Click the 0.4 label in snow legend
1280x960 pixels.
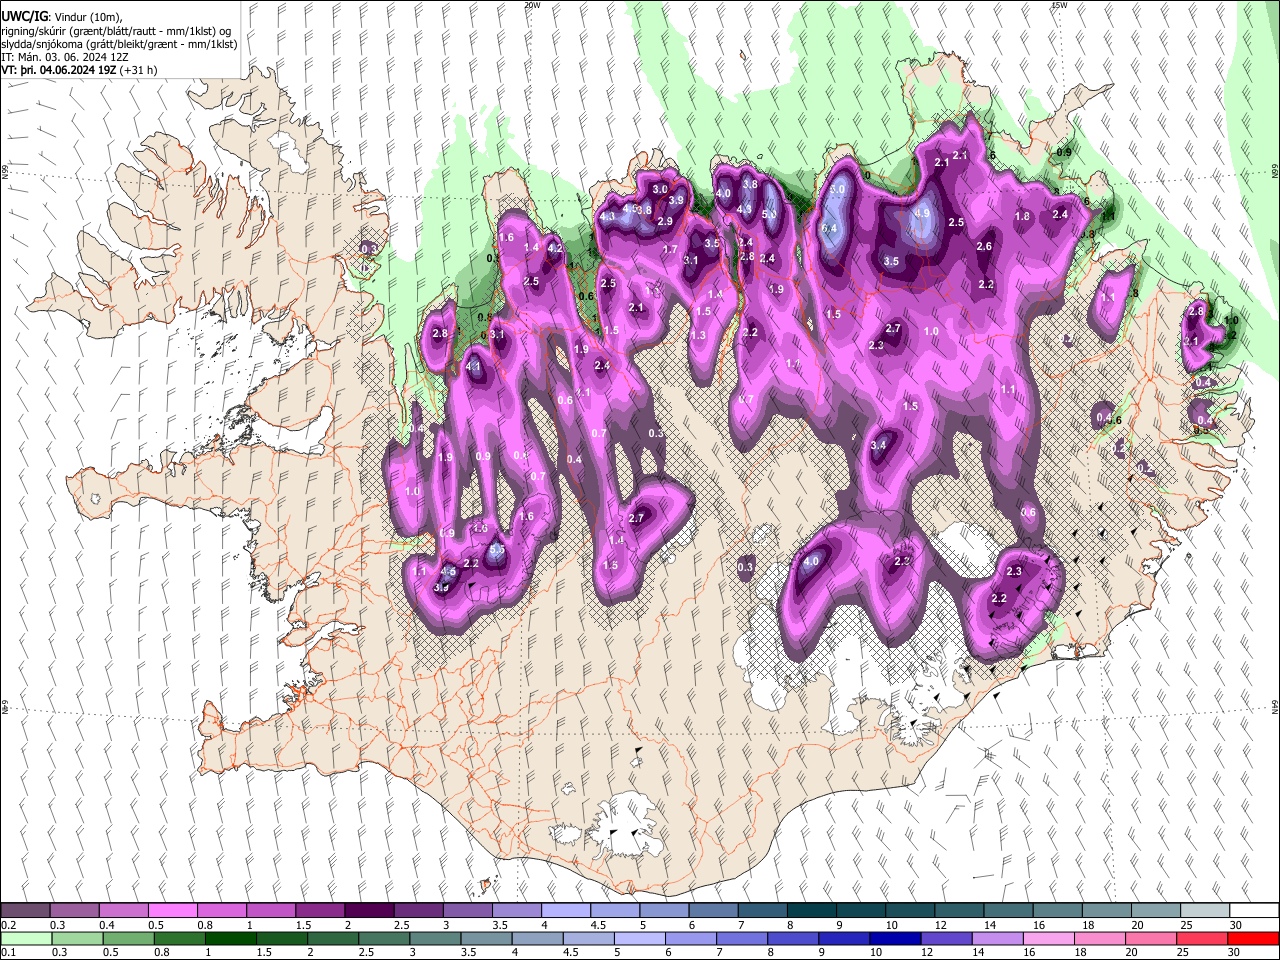tap(108, 926)
